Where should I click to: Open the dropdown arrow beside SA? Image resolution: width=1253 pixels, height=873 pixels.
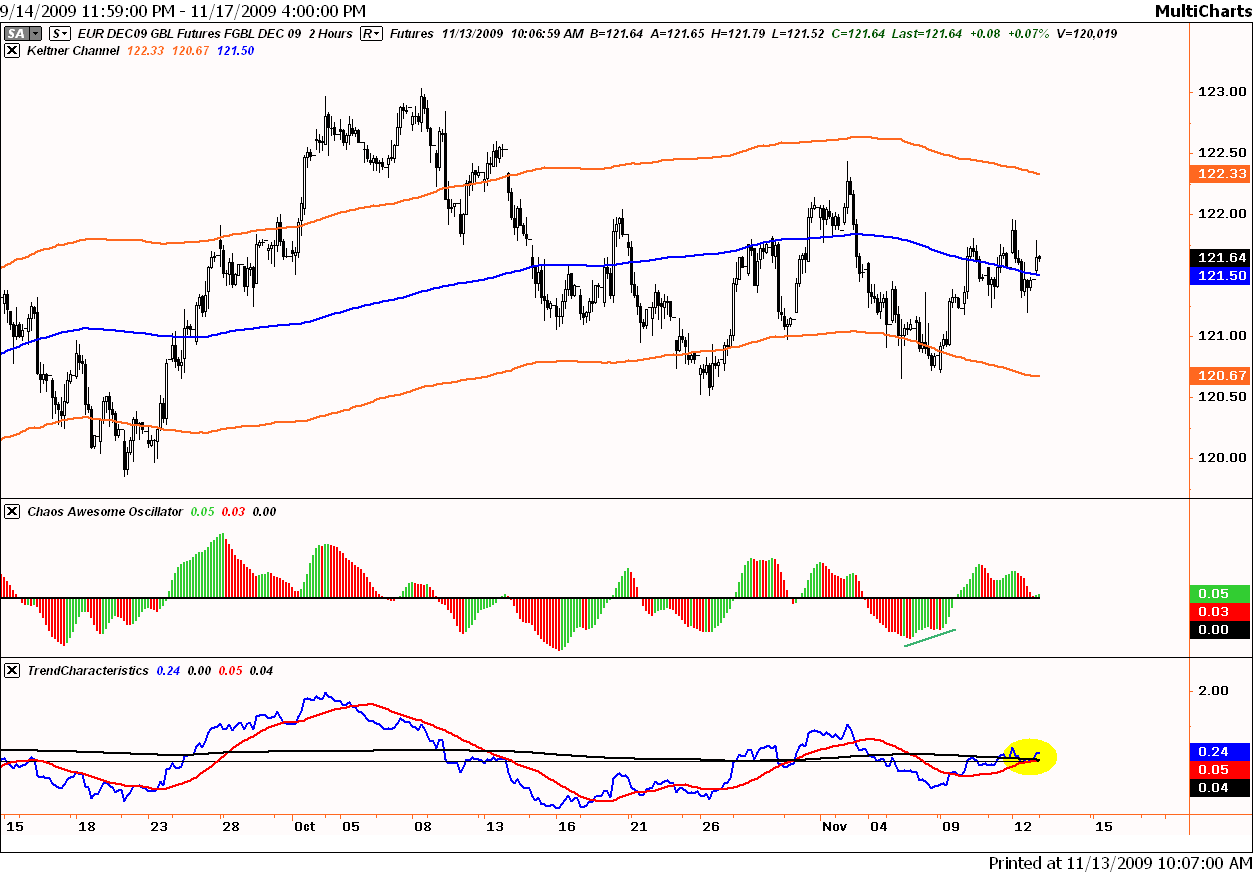tap(34, 33)
